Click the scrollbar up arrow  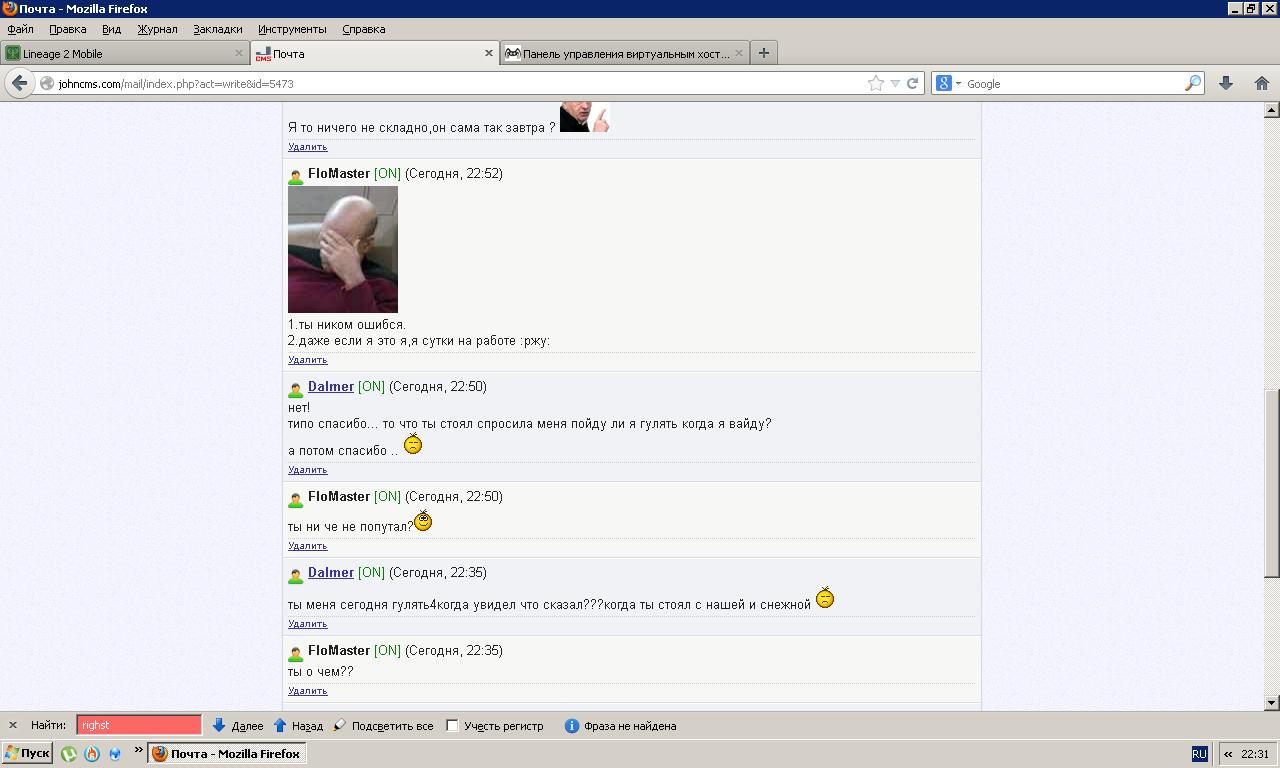pos(1272,110)
